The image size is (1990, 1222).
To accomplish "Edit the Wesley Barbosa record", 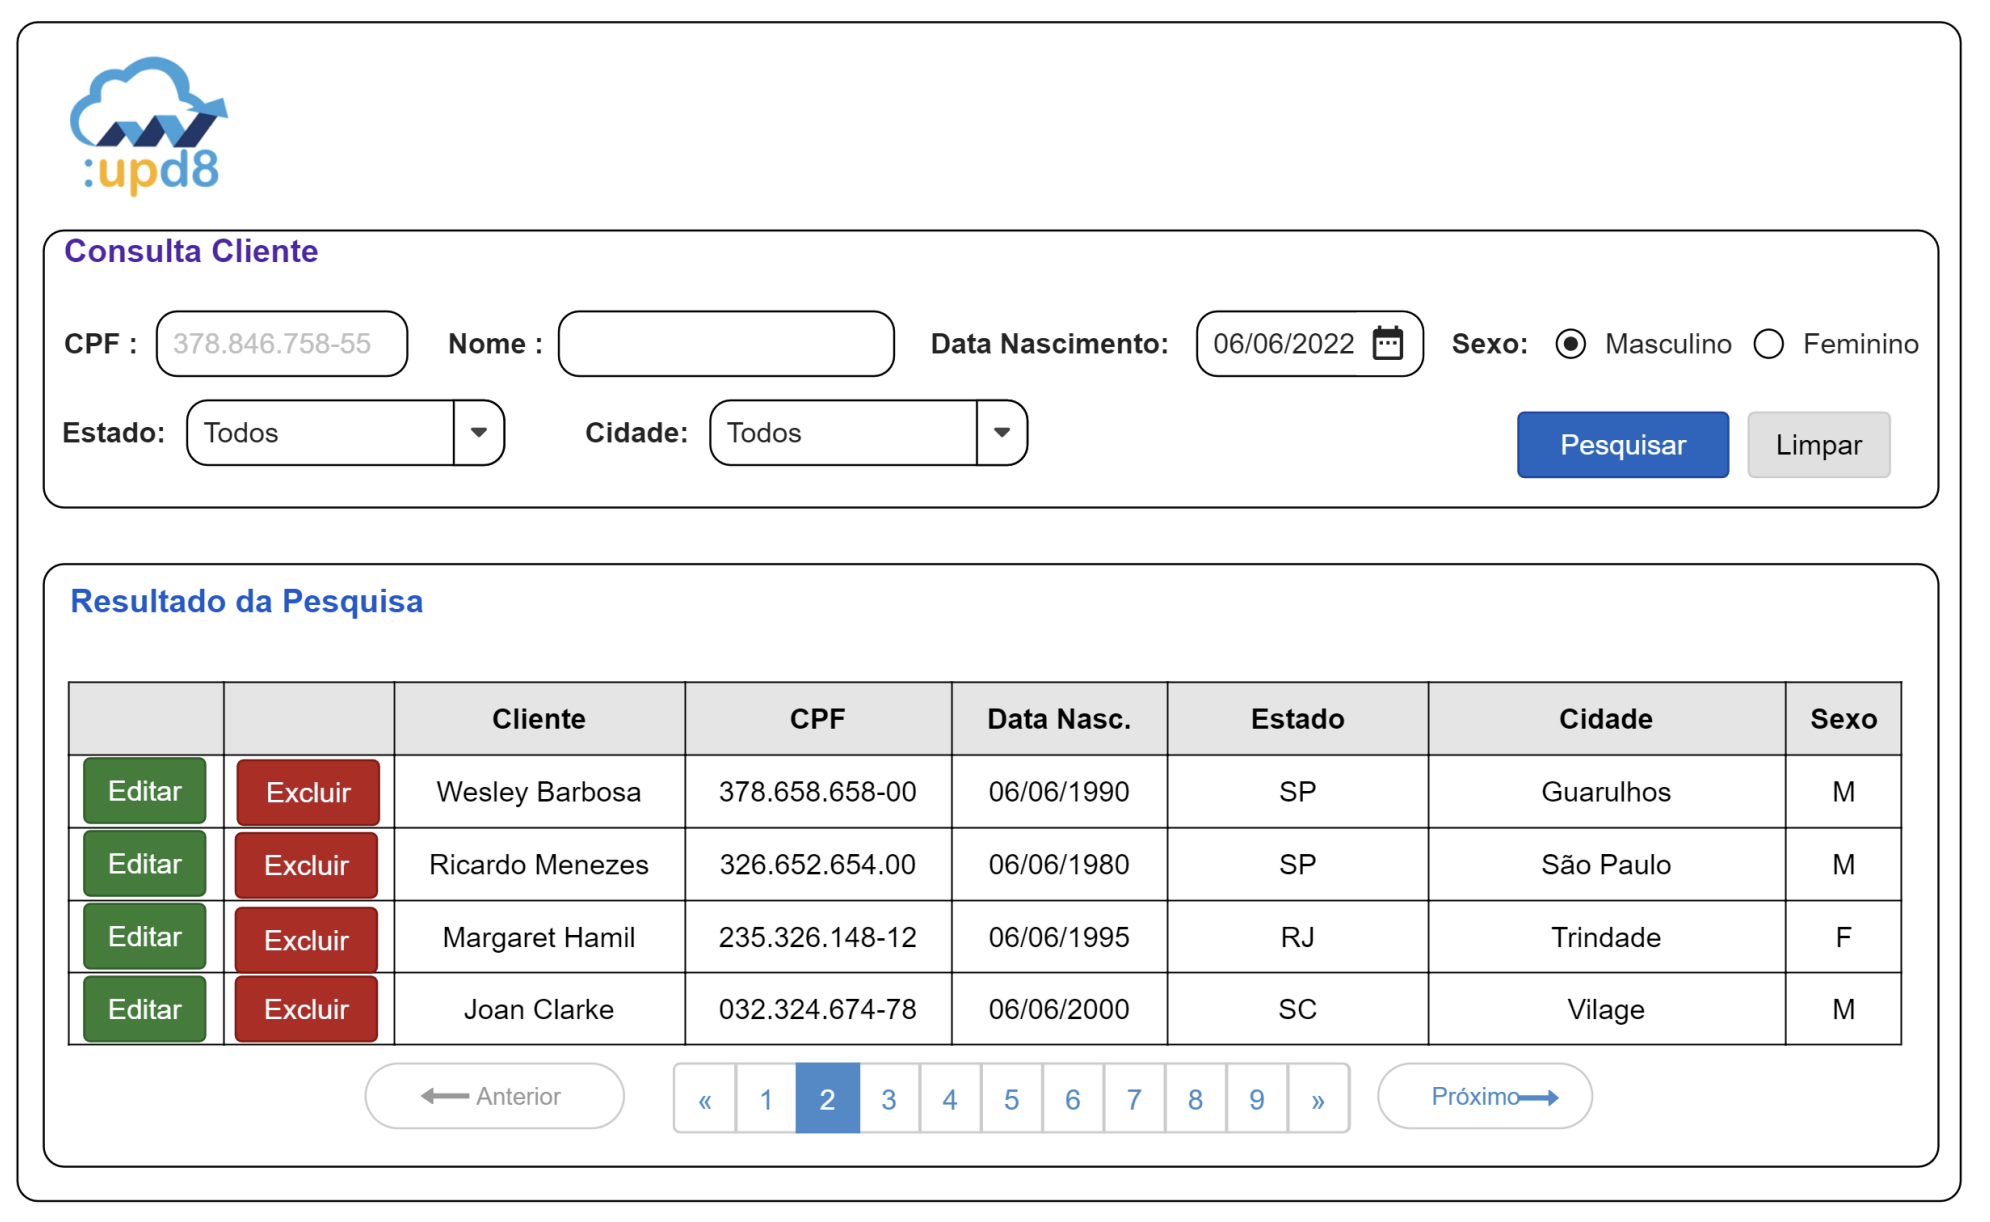I will [145, 791].
